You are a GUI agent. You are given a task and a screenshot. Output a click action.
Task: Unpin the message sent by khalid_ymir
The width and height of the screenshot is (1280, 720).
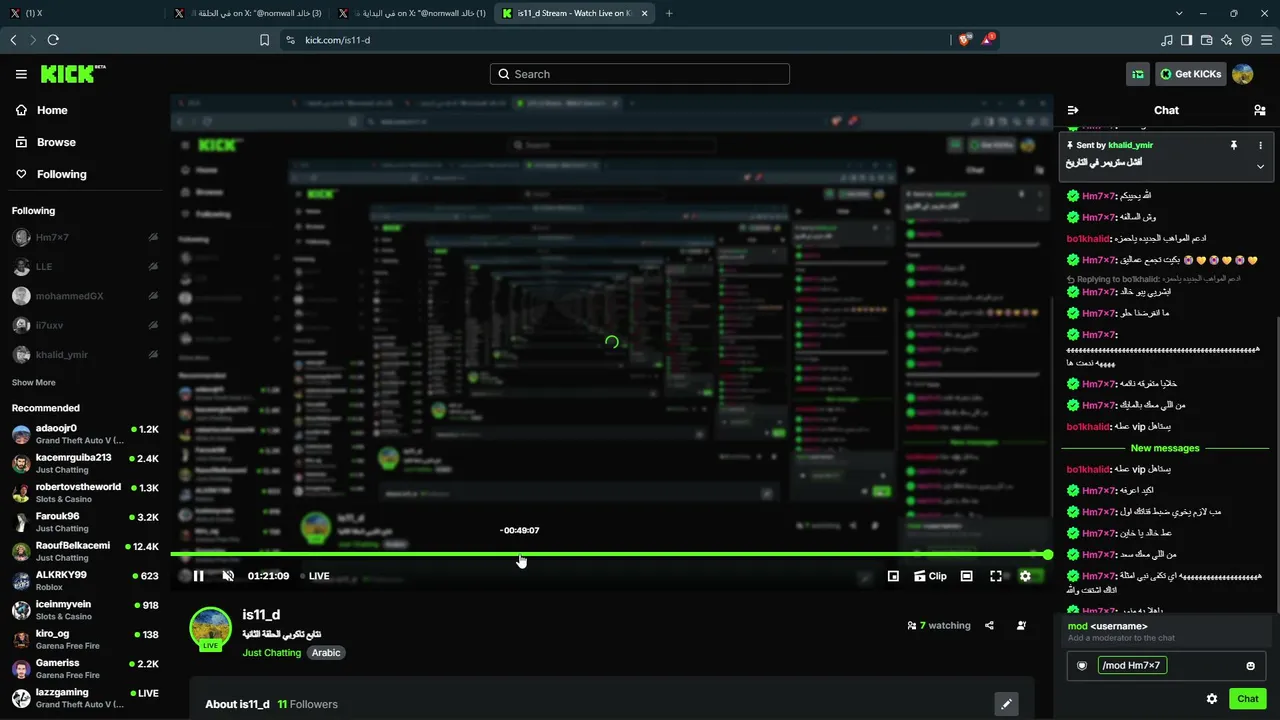coord(1234,145)
